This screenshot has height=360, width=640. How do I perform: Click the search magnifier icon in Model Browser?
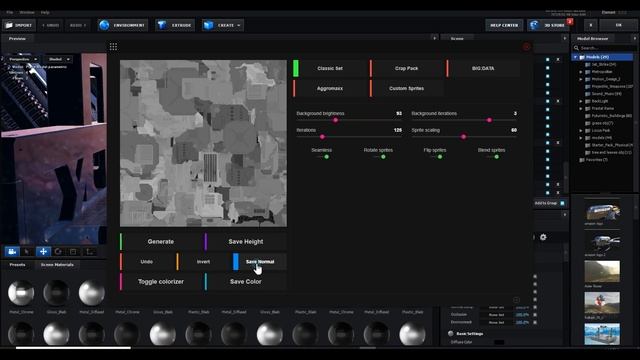tap(576, 48)
